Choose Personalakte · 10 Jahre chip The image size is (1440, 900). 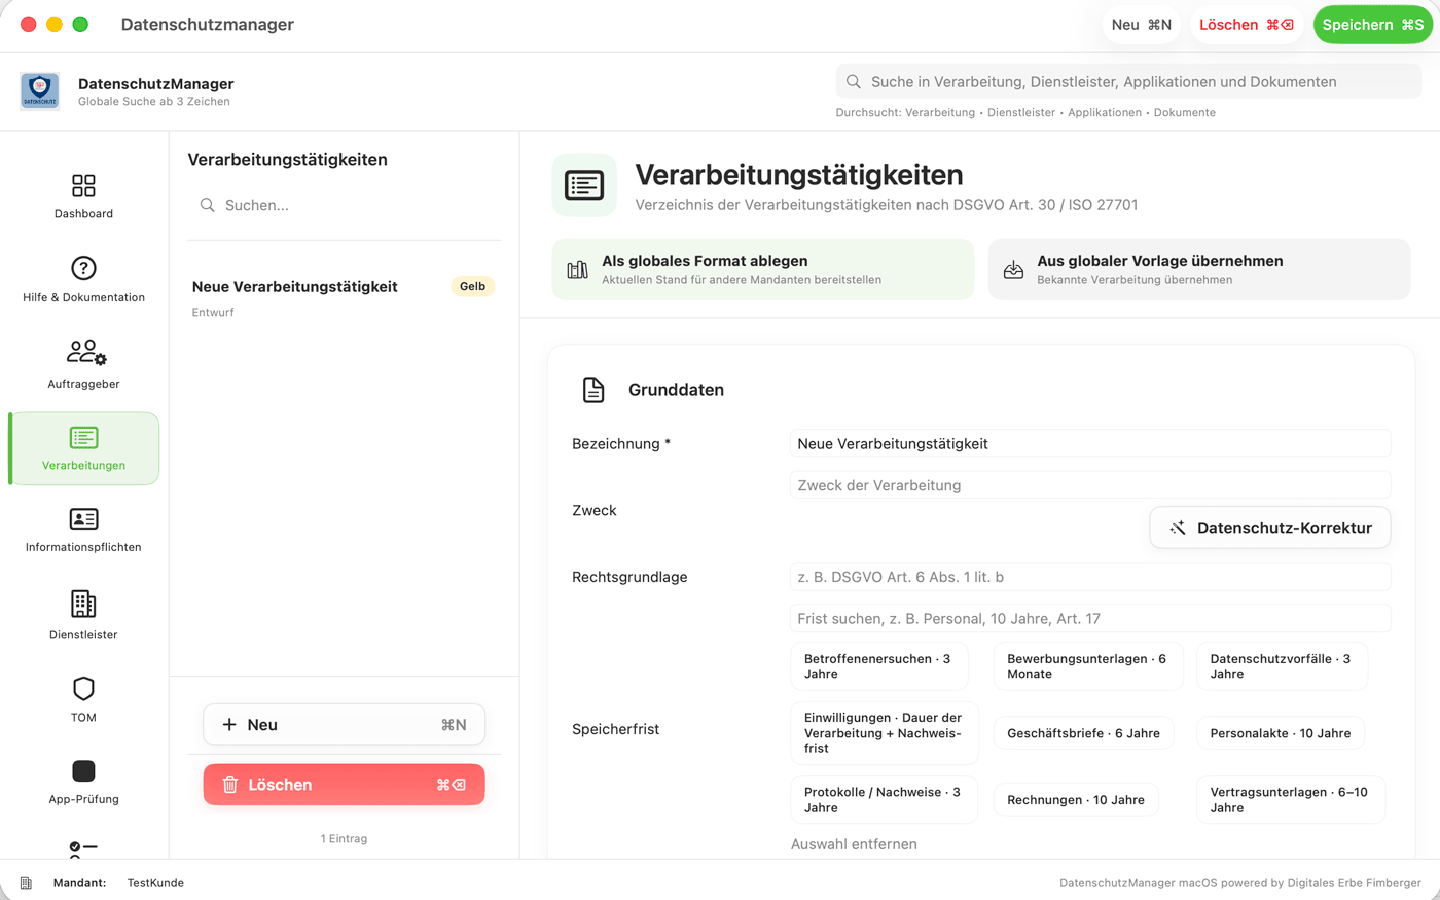[1281, 733]
